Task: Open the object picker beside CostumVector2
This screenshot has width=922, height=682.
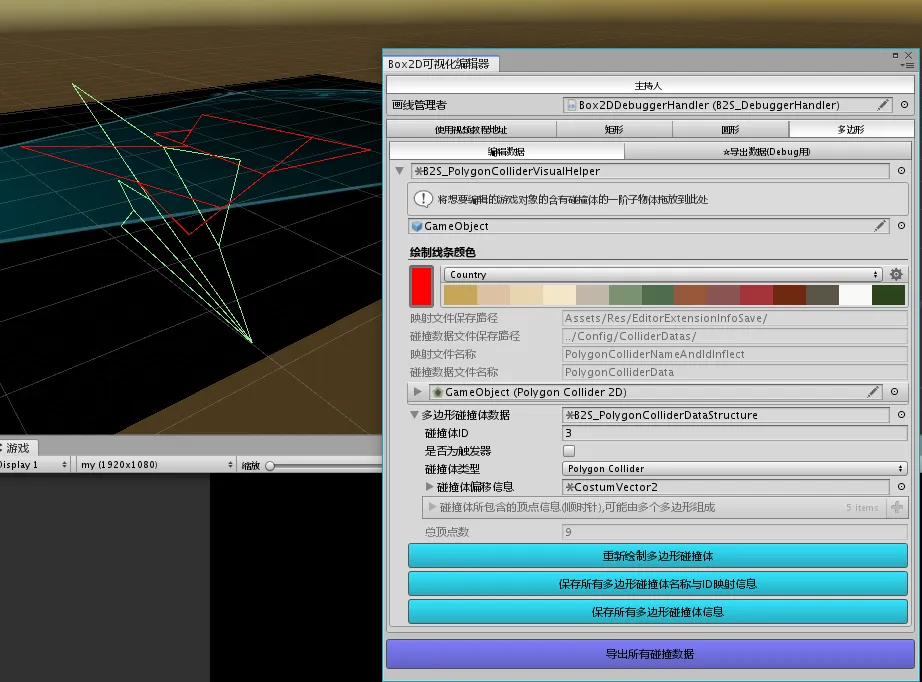Action: pyautogui.click(x=901, y=487)
